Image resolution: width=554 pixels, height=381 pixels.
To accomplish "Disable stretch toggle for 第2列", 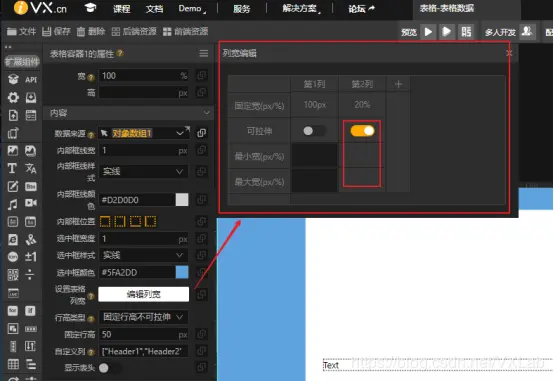I will click(x=362, y=131).
